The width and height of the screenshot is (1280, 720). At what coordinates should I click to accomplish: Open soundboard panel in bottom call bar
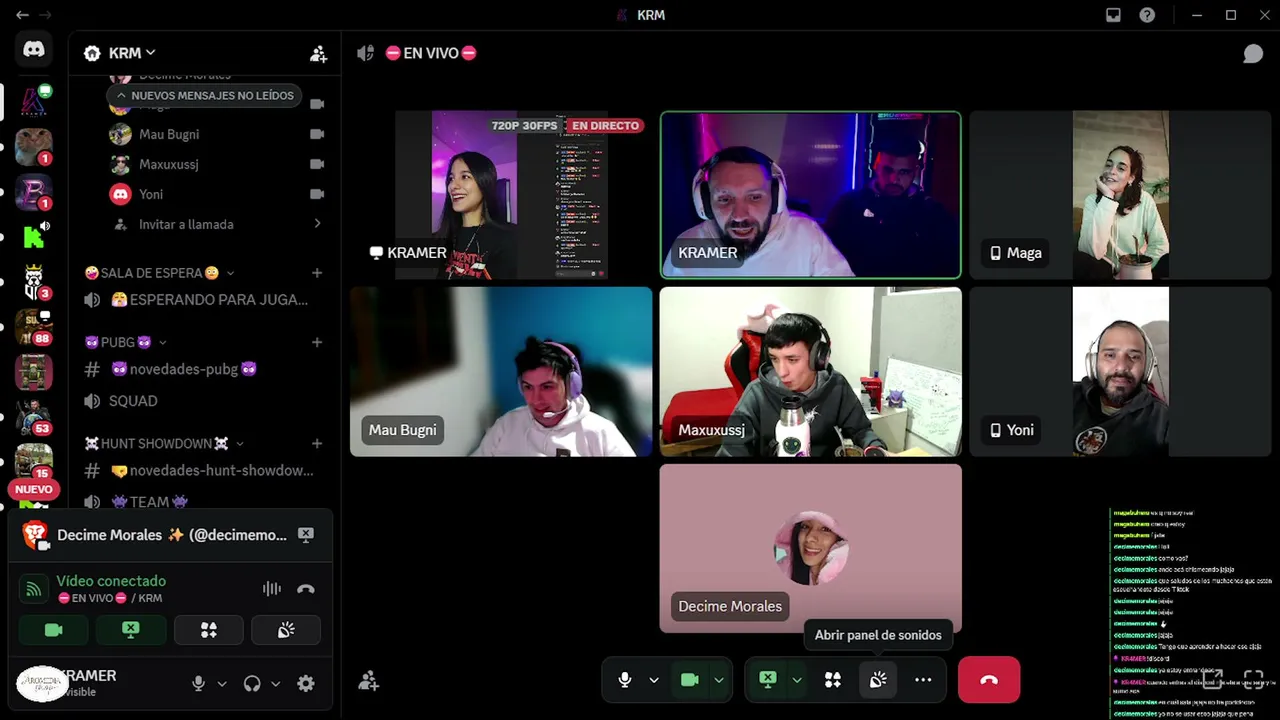878,680
